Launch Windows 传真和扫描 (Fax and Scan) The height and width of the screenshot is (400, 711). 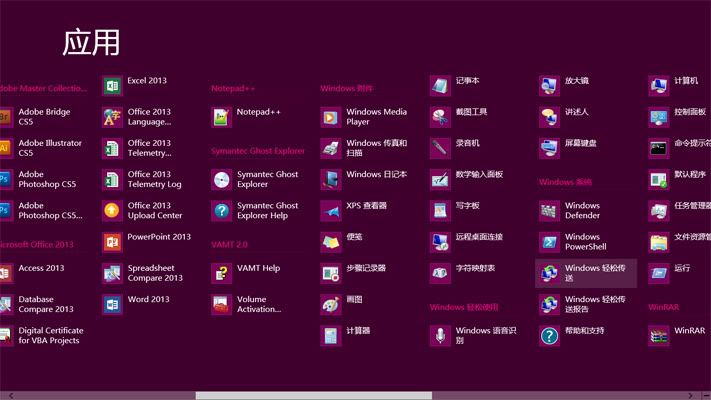[x=364, y=148]
